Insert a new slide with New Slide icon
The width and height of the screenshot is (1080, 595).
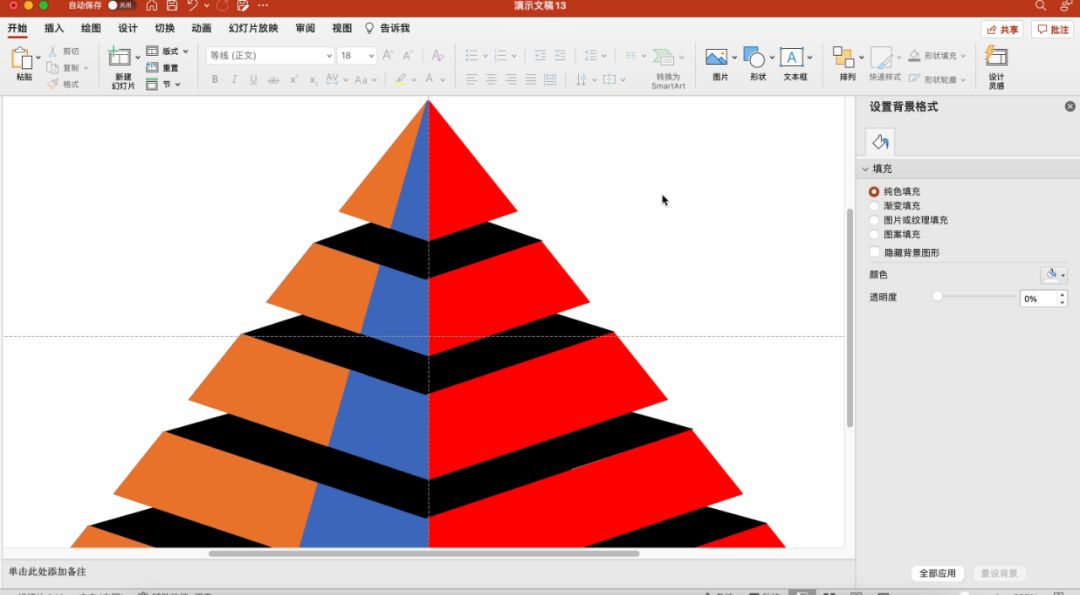tap(119, 57)
